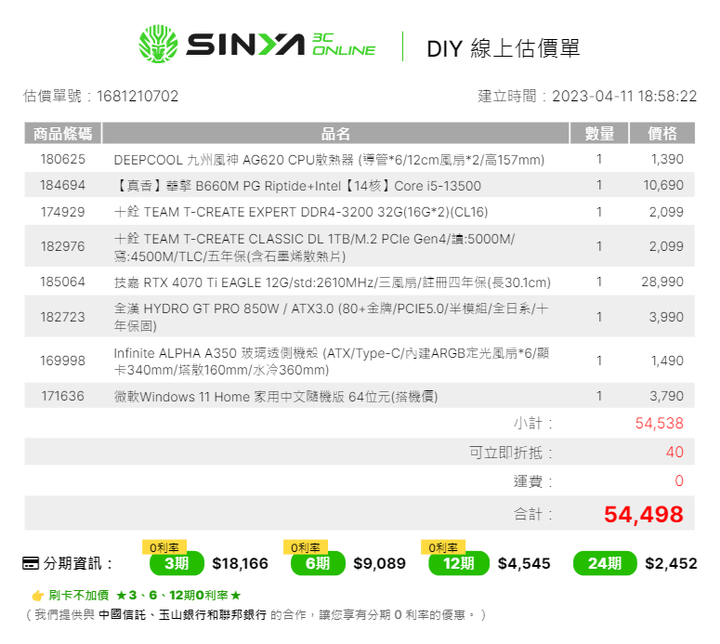Screen dimensions: 720x644
Task: Click barcode 182723
Action: pos(63,317)
